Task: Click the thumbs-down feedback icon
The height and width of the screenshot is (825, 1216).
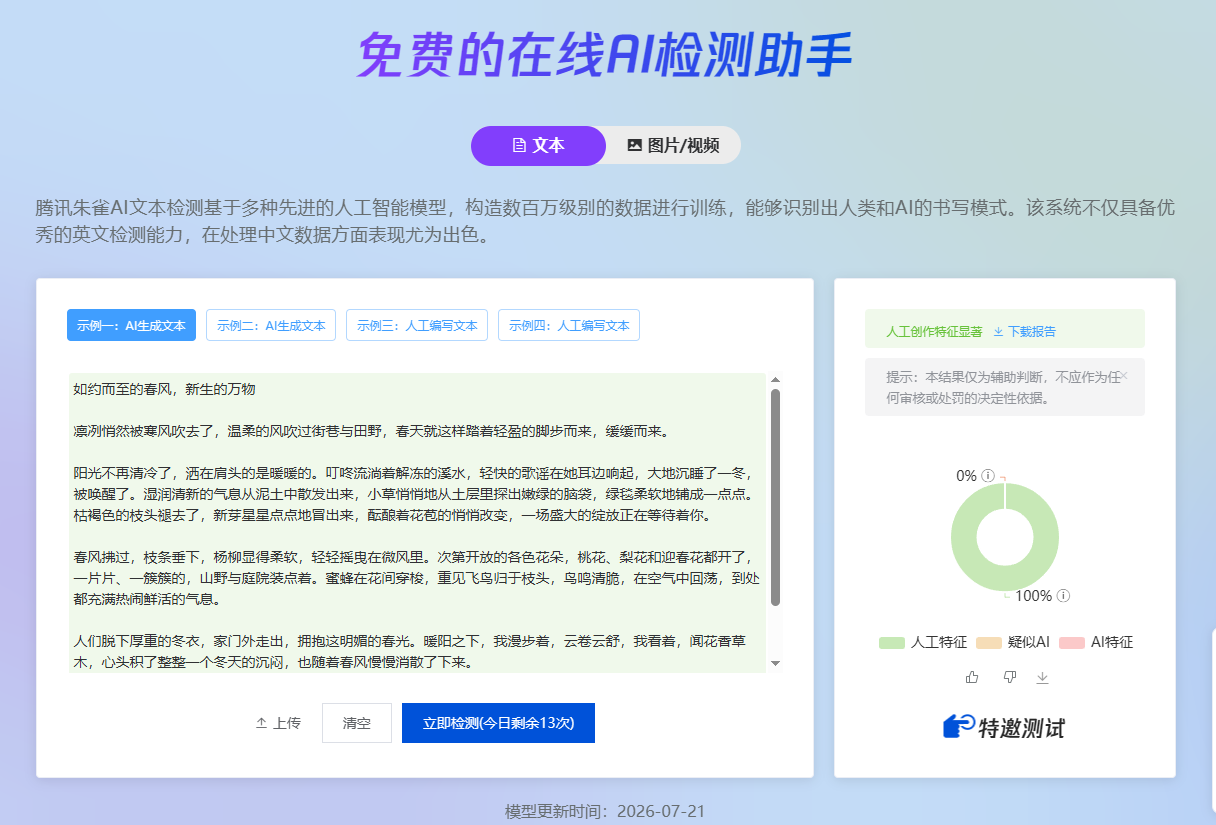Action: [x=1009, y=677]
